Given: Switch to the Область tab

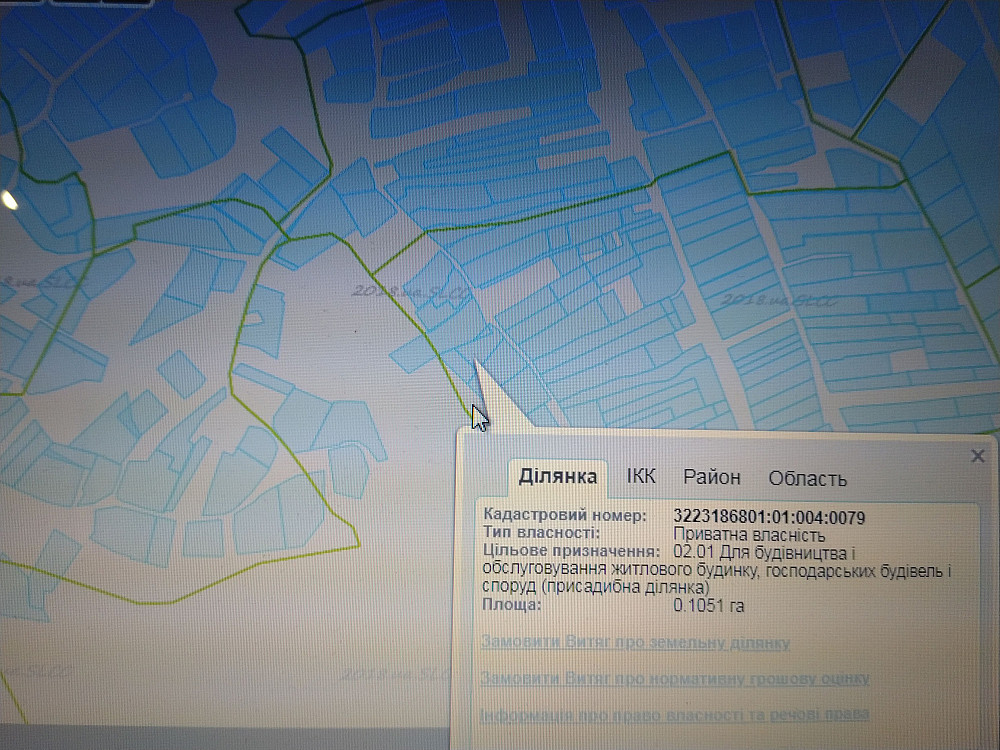Looking at the screenshot, I should pos(807,479).
